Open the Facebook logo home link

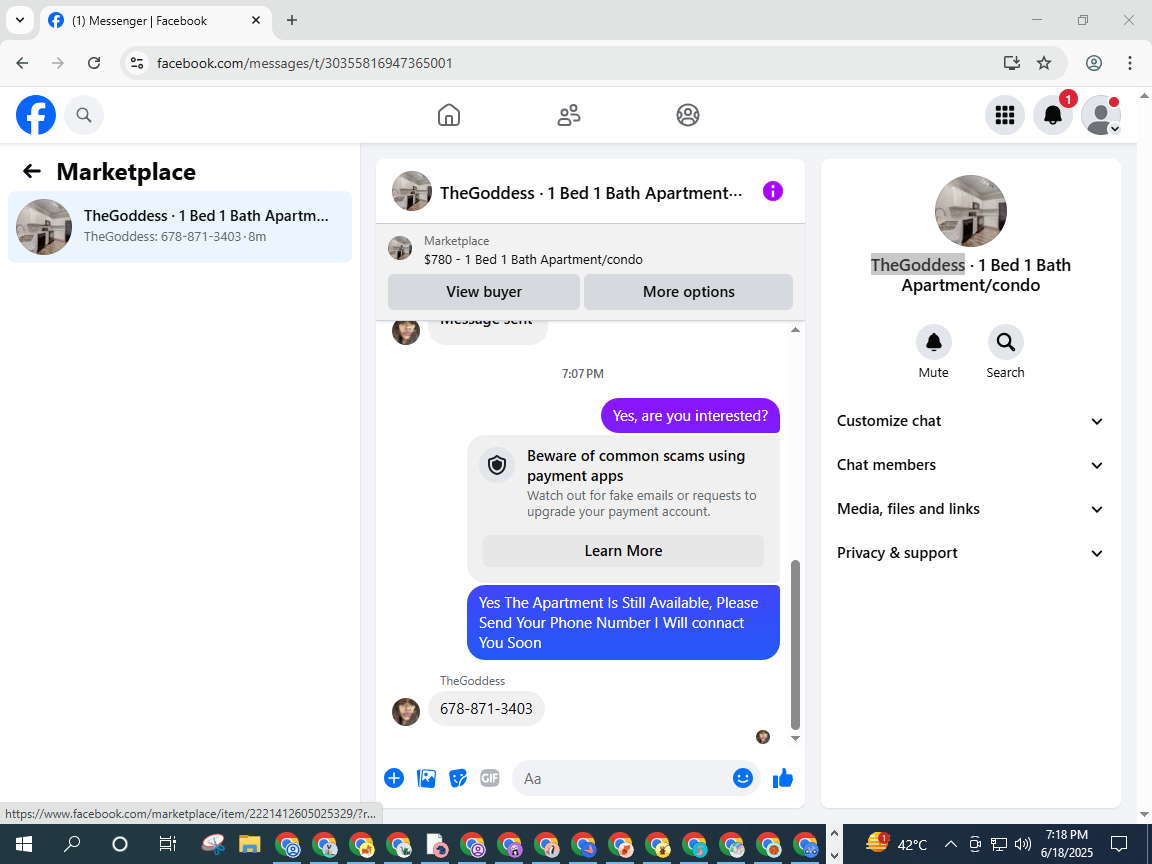pyautogui.click(x=36, y=115)
